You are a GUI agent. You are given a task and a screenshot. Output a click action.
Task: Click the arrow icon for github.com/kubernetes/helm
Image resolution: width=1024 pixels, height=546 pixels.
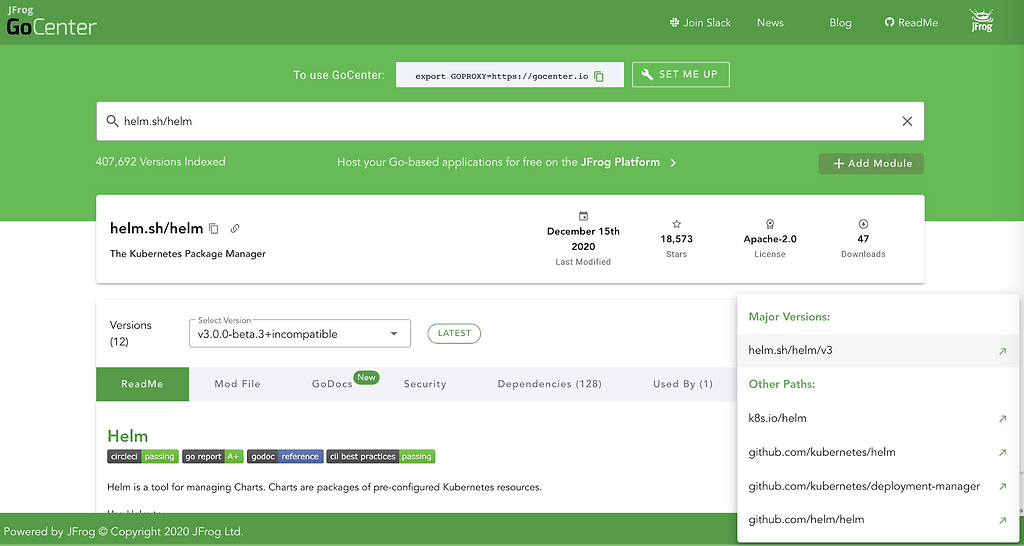[1002, 453]
